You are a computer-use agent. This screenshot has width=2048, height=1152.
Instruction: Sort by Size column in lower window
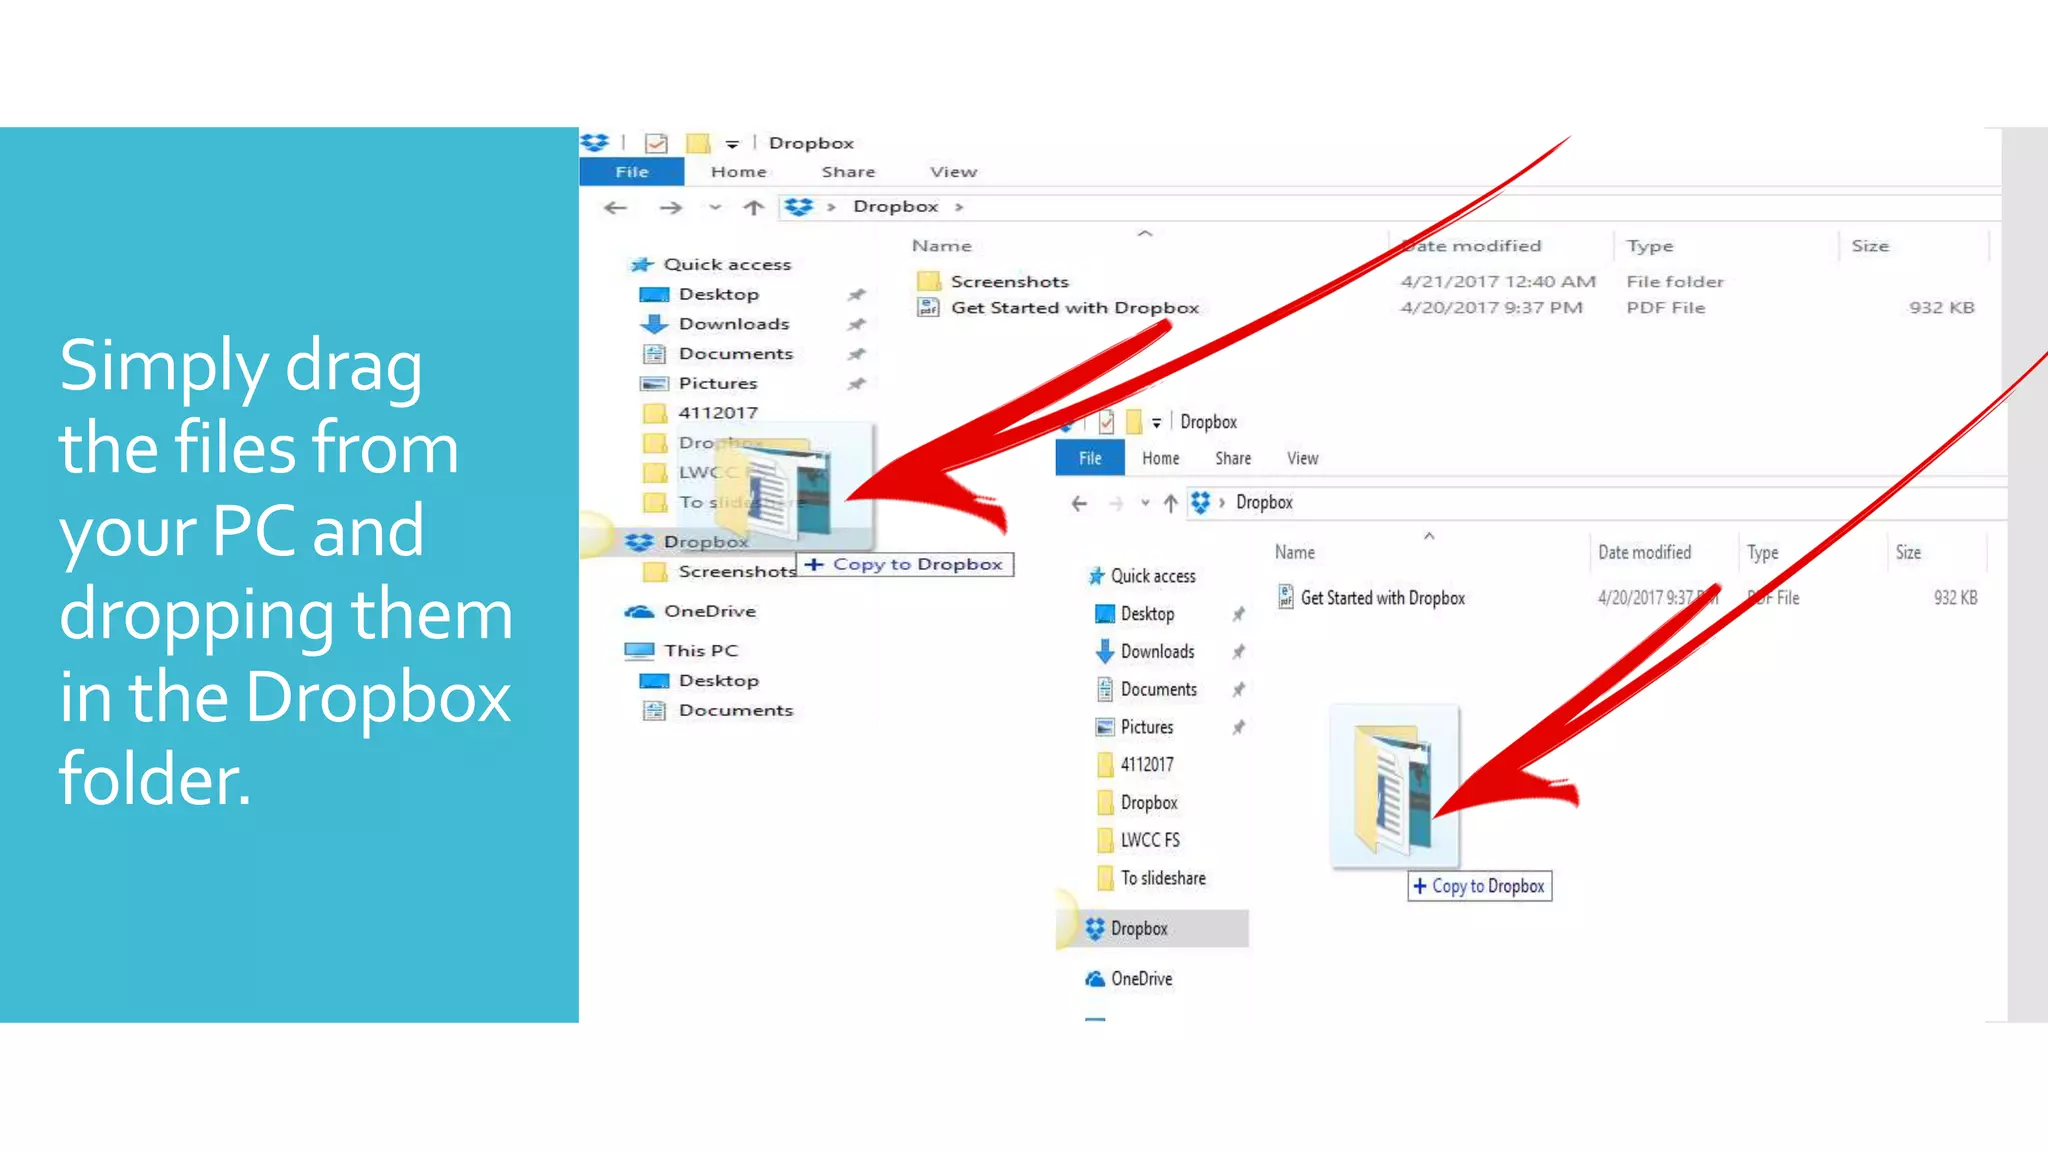point(1907,552)
